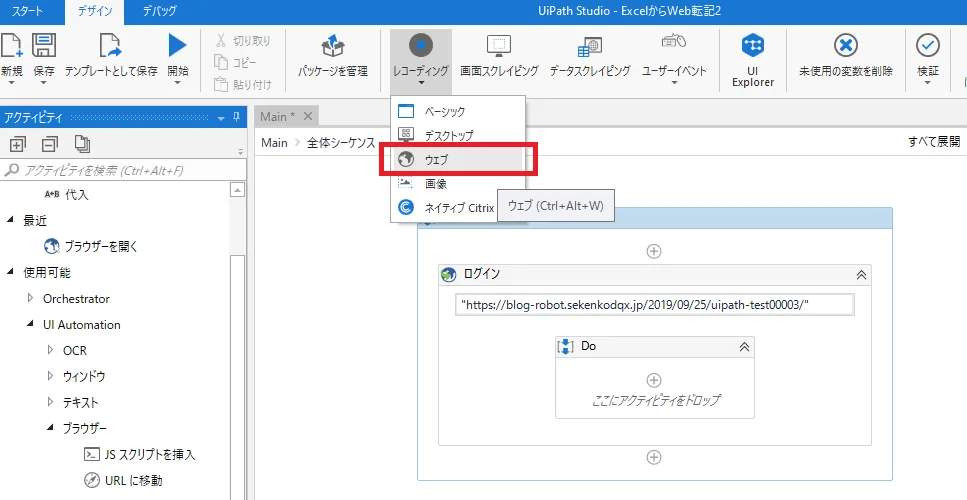Image resolution: width=967 pixels, height=500 pixels.
Task: Switch to the スタート tab
Action: (x=28, y=11)
